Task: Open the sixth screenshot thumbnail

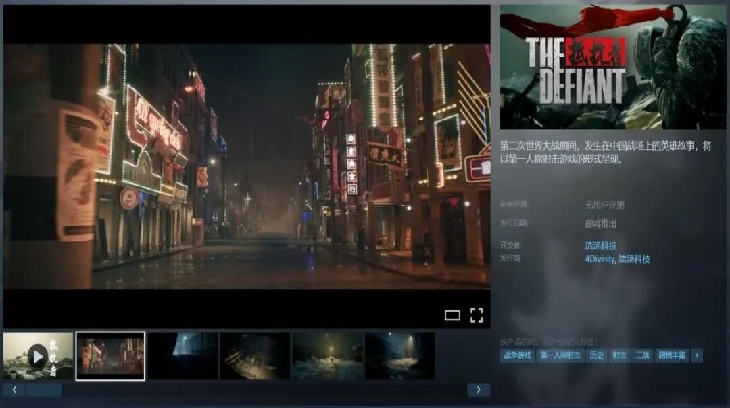Action: coord(399,355)
